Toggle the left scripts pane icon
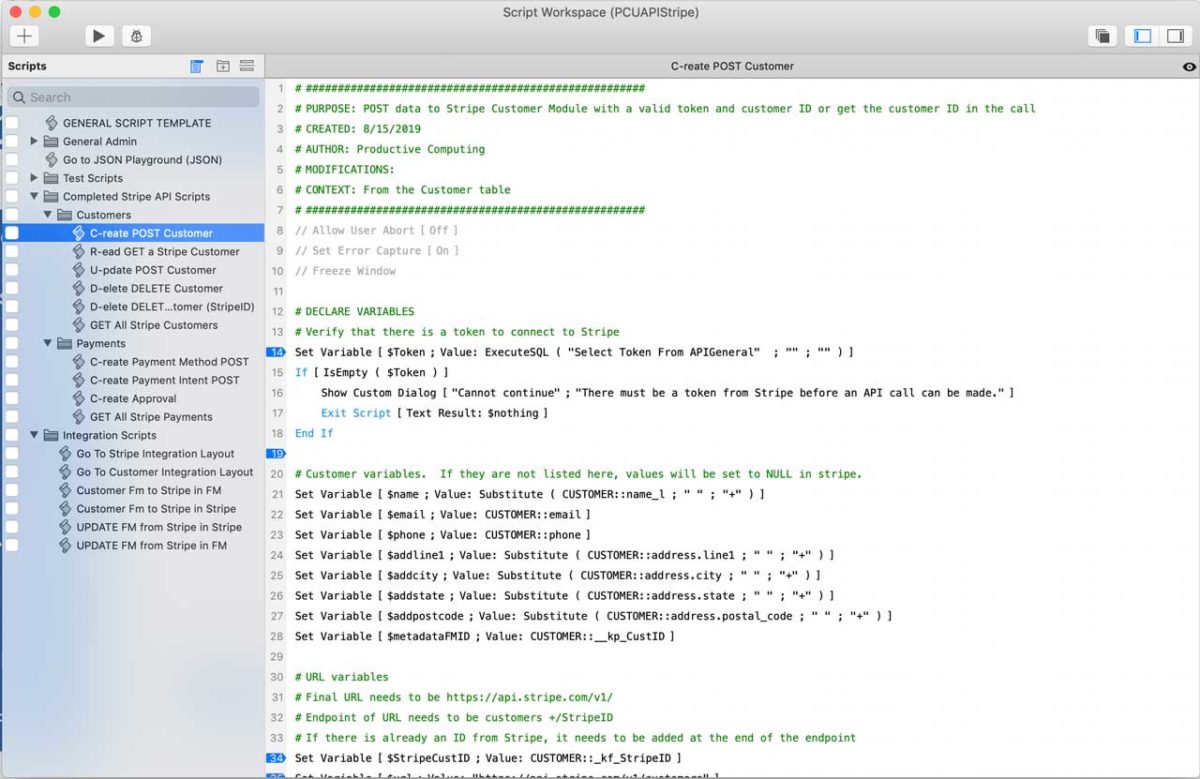1200x779 pixels. [1141, 35]
